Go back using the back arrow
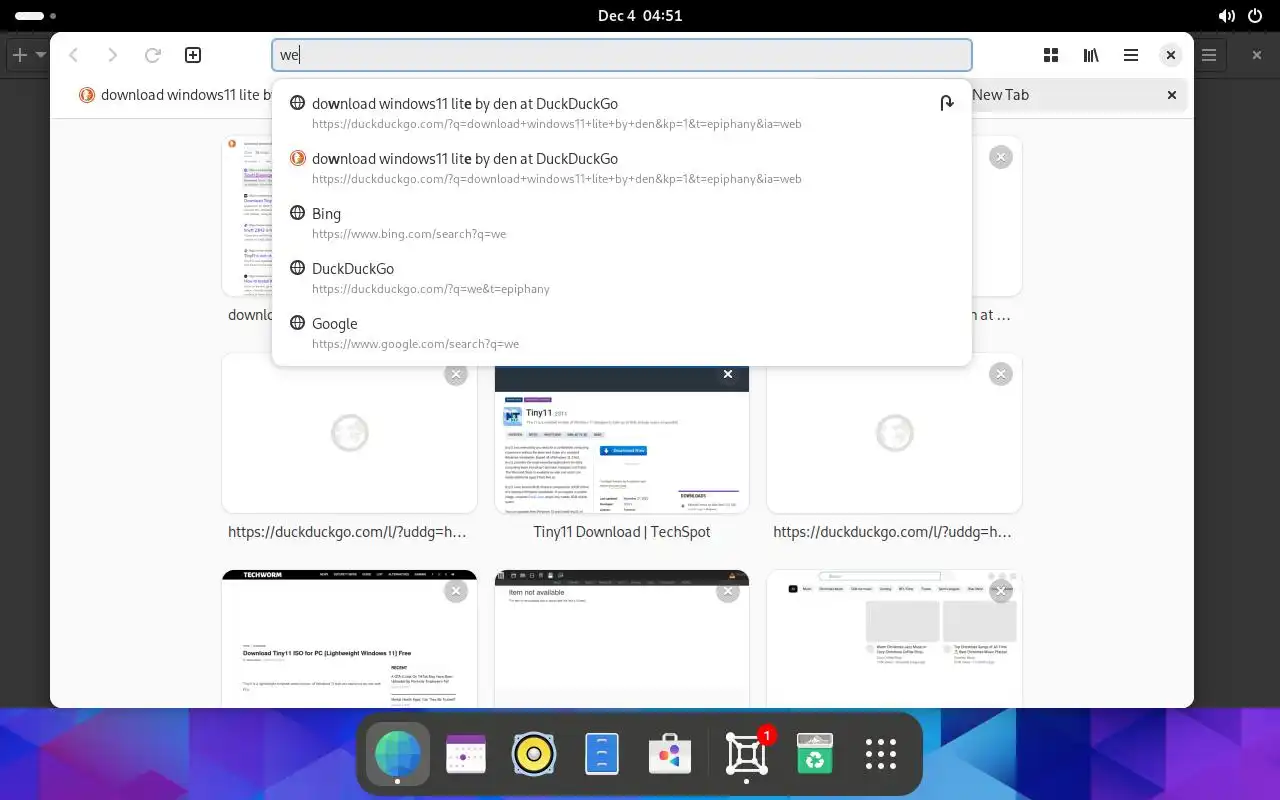Image resolution: width=1280 pixels, height=800 pixels. coord(74,55)
